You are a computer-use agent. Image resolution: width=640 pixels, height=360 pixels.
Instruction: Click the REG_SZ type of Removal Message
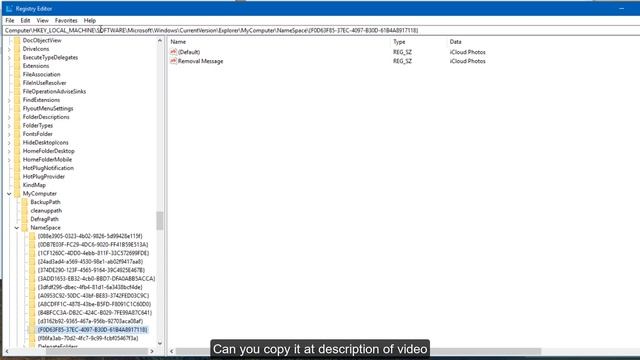402,61
